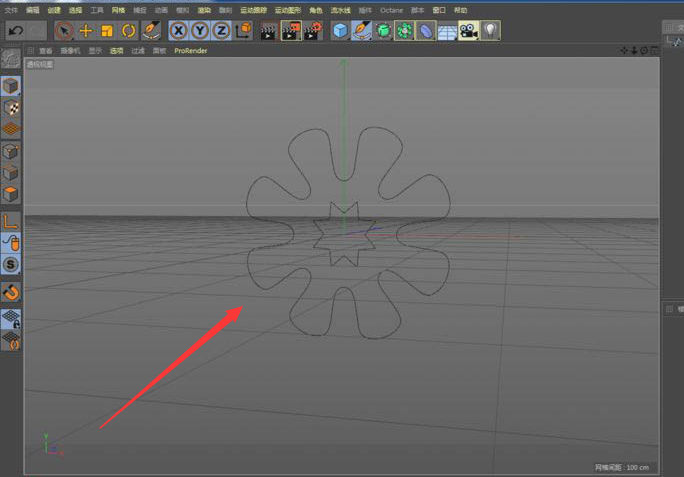Open the Octane menu
The height and width of the screenshot is (477, 684).
coord(391,10)
